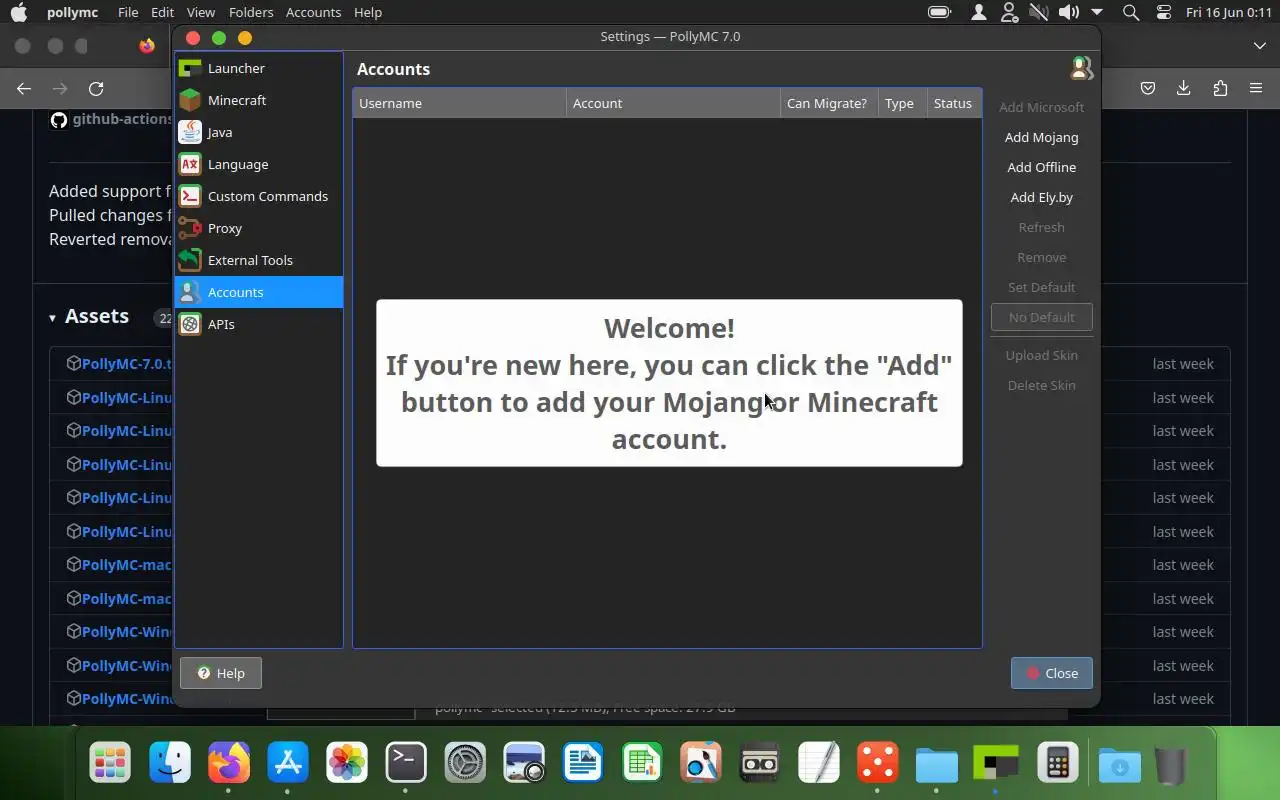Add a Mojang account

coord(1041,137)
